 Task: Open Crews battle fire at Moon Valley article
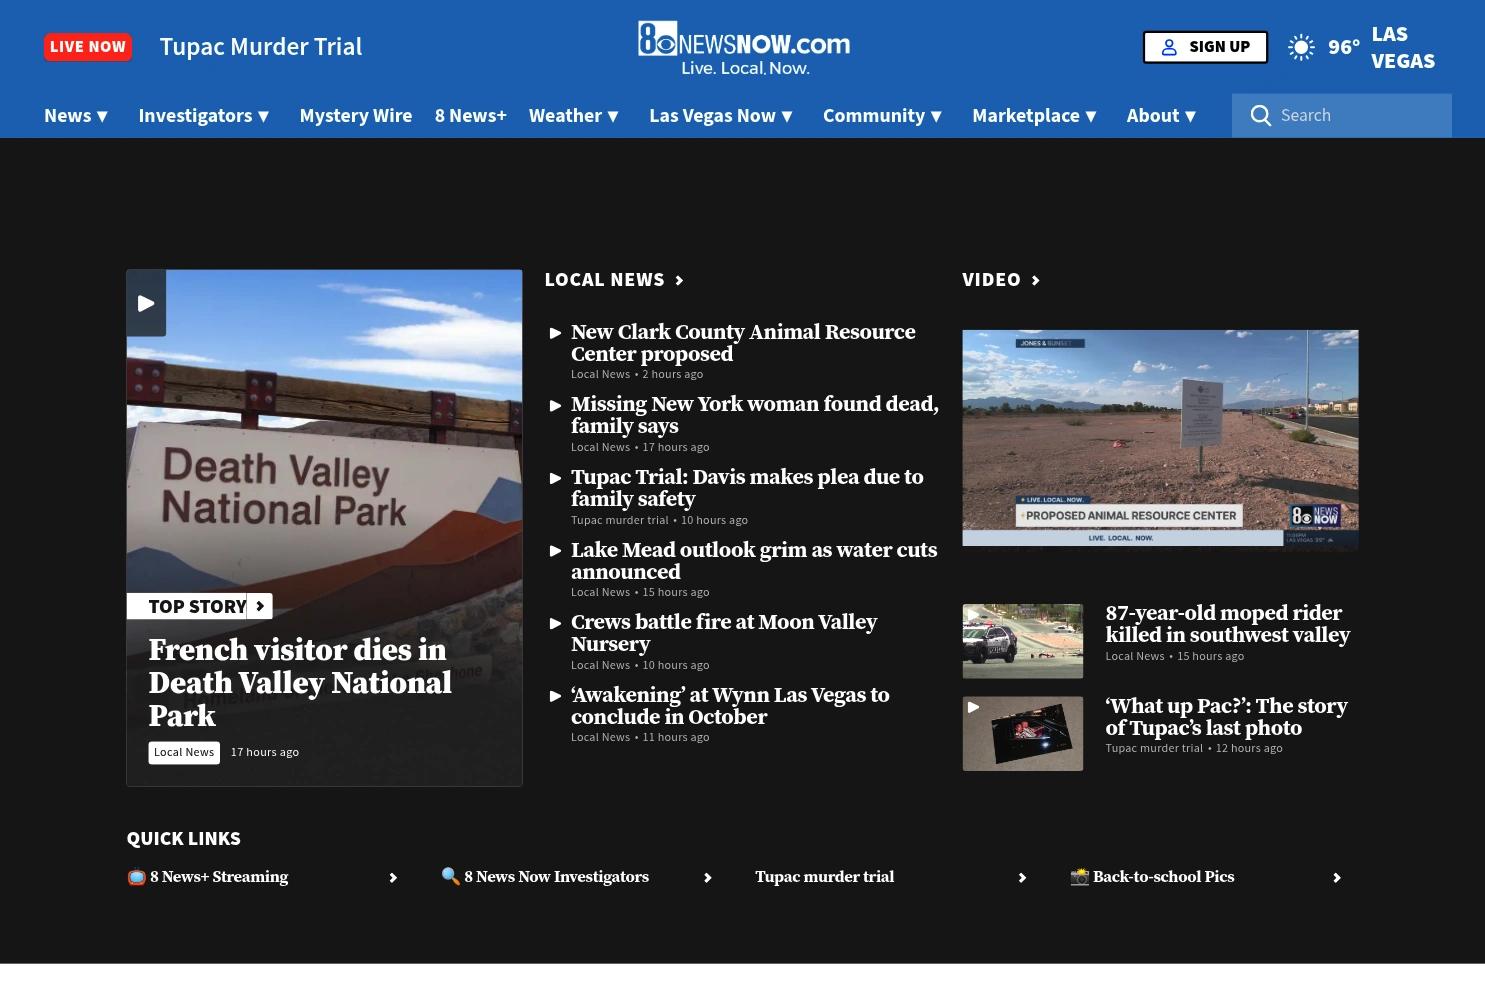click(724, 633)
